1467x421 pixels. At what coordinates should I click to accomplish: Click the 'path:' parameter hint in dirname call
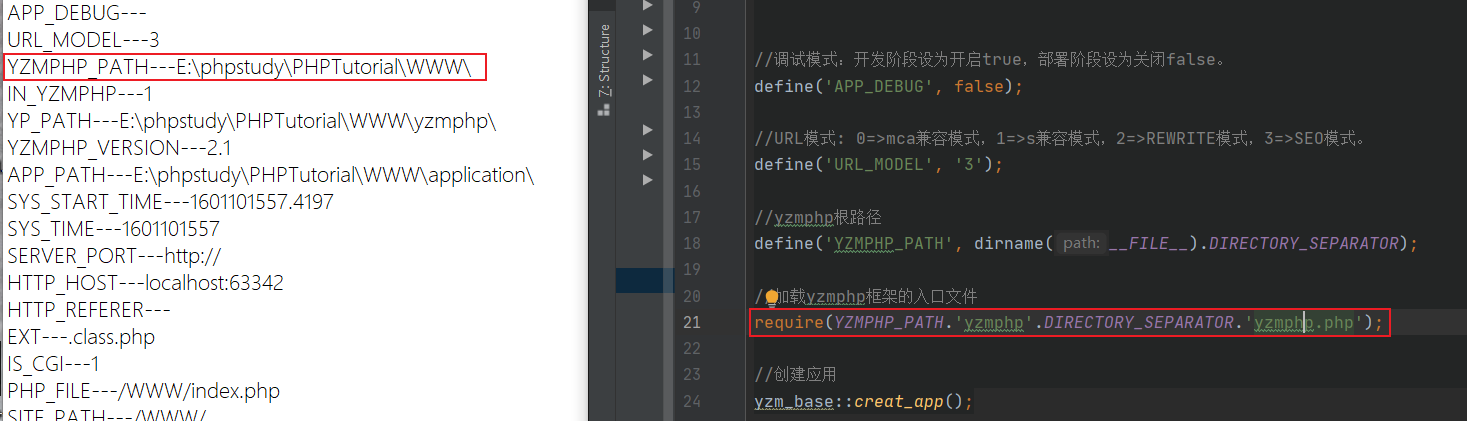(1080, 244)
